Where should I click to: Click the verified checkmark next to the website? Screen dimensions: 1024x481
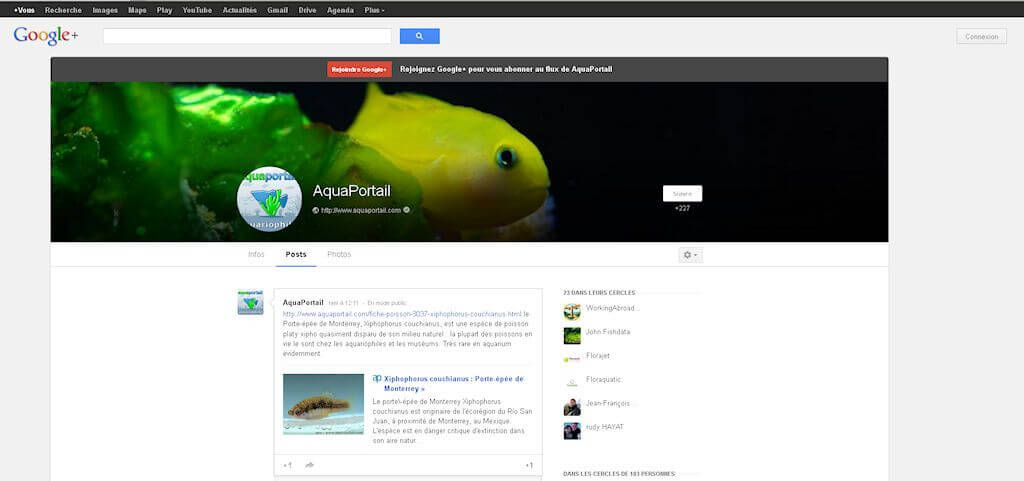pyautogui.click(x=406, y=210)
